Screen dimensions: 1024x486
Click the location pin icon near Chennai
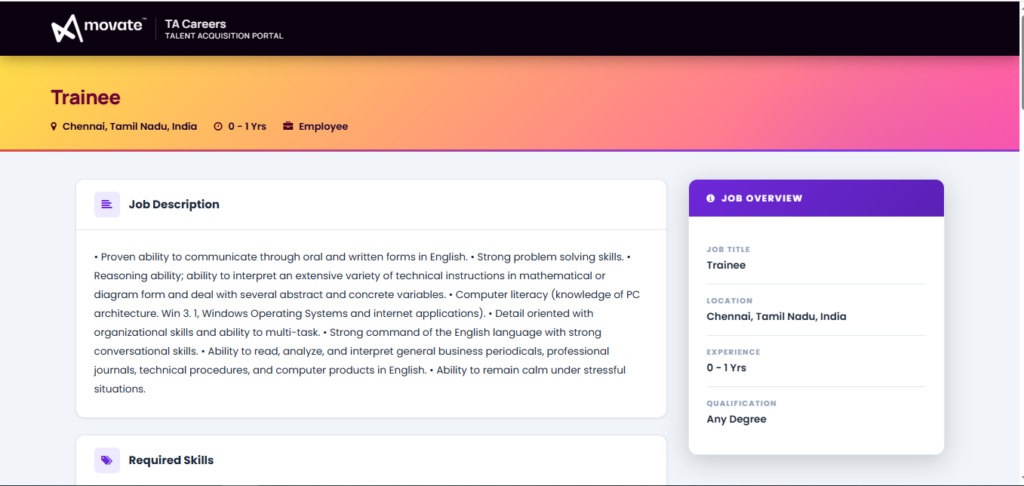coord(54,126)
